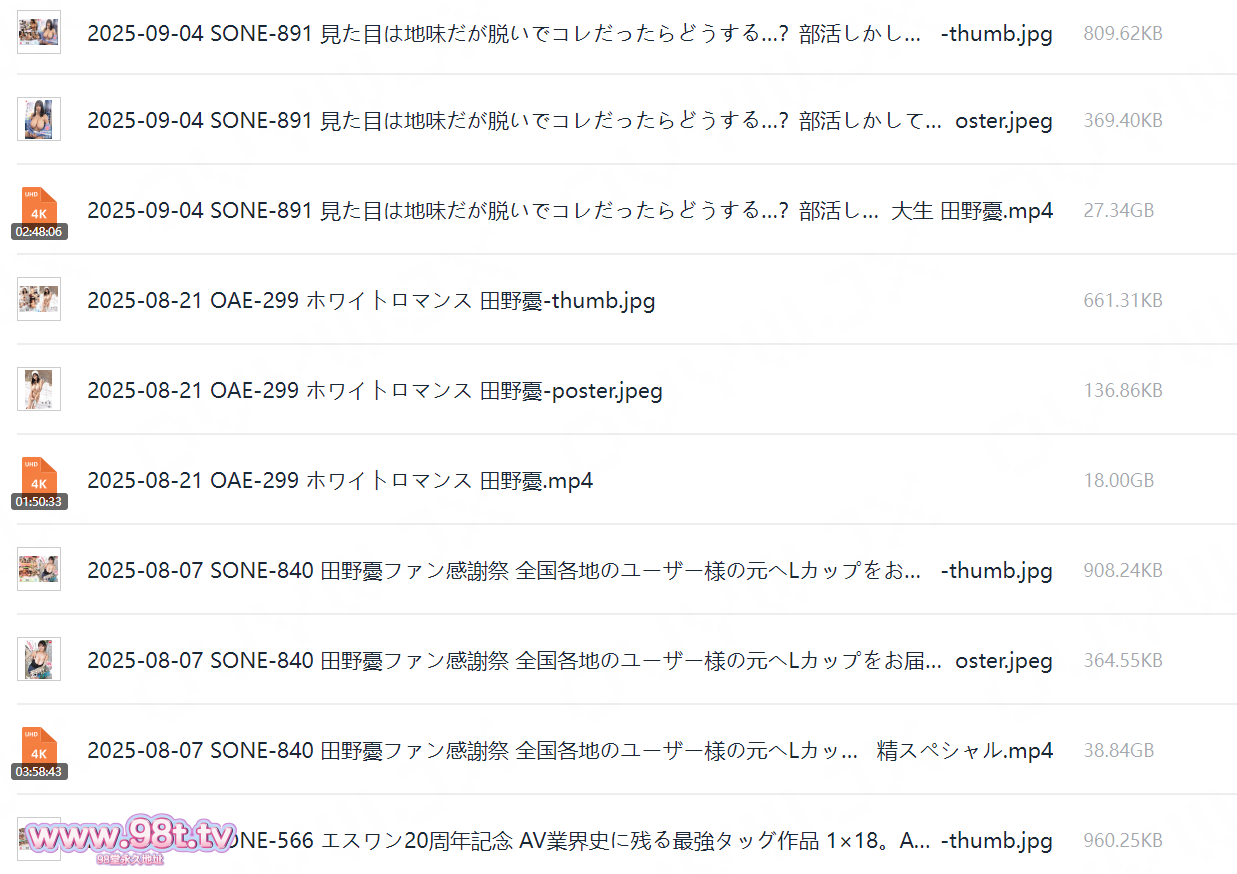The height and width of the screenshot is (874, 1237).
Task: Click the OAE-299 thumb.jpg file name
Action: click(x=371, y=301)
